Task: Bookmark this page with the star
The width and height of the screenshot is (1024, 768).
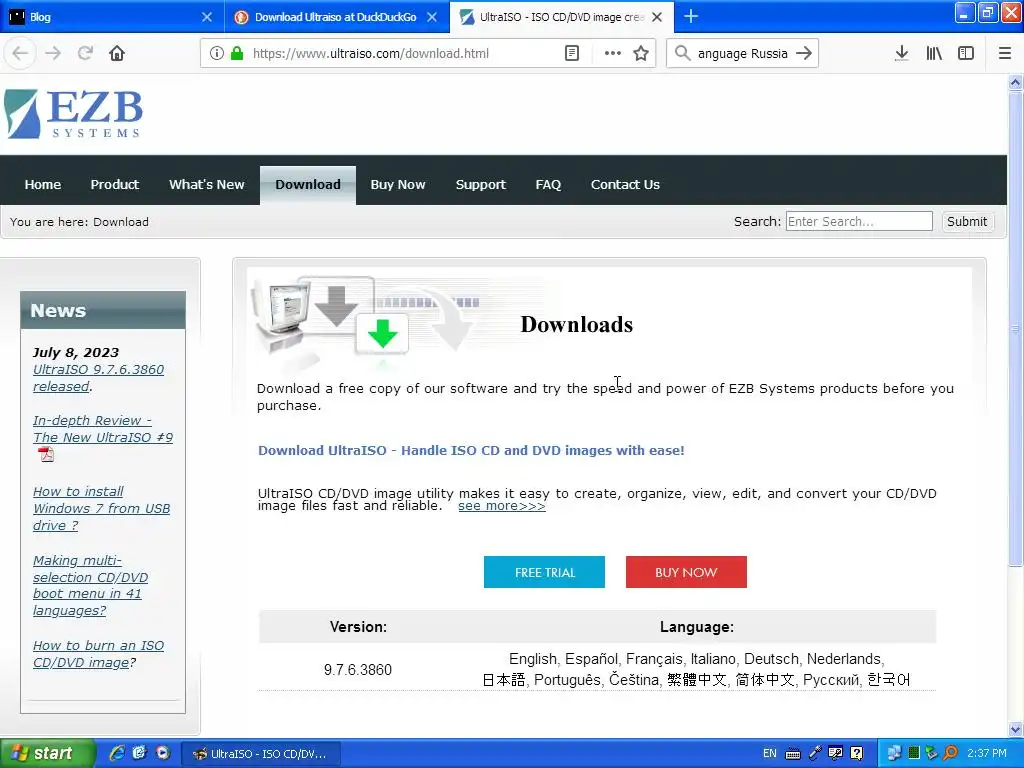Action: pos(641,53)
